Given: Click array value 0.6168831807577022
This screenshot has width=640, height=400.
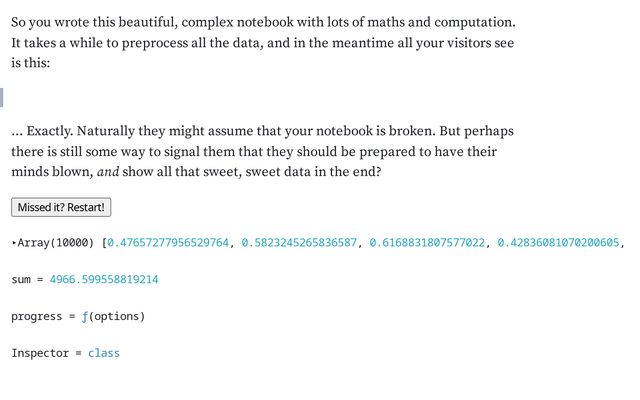Looking at the screenshot, I should click(x=427, y=243).
